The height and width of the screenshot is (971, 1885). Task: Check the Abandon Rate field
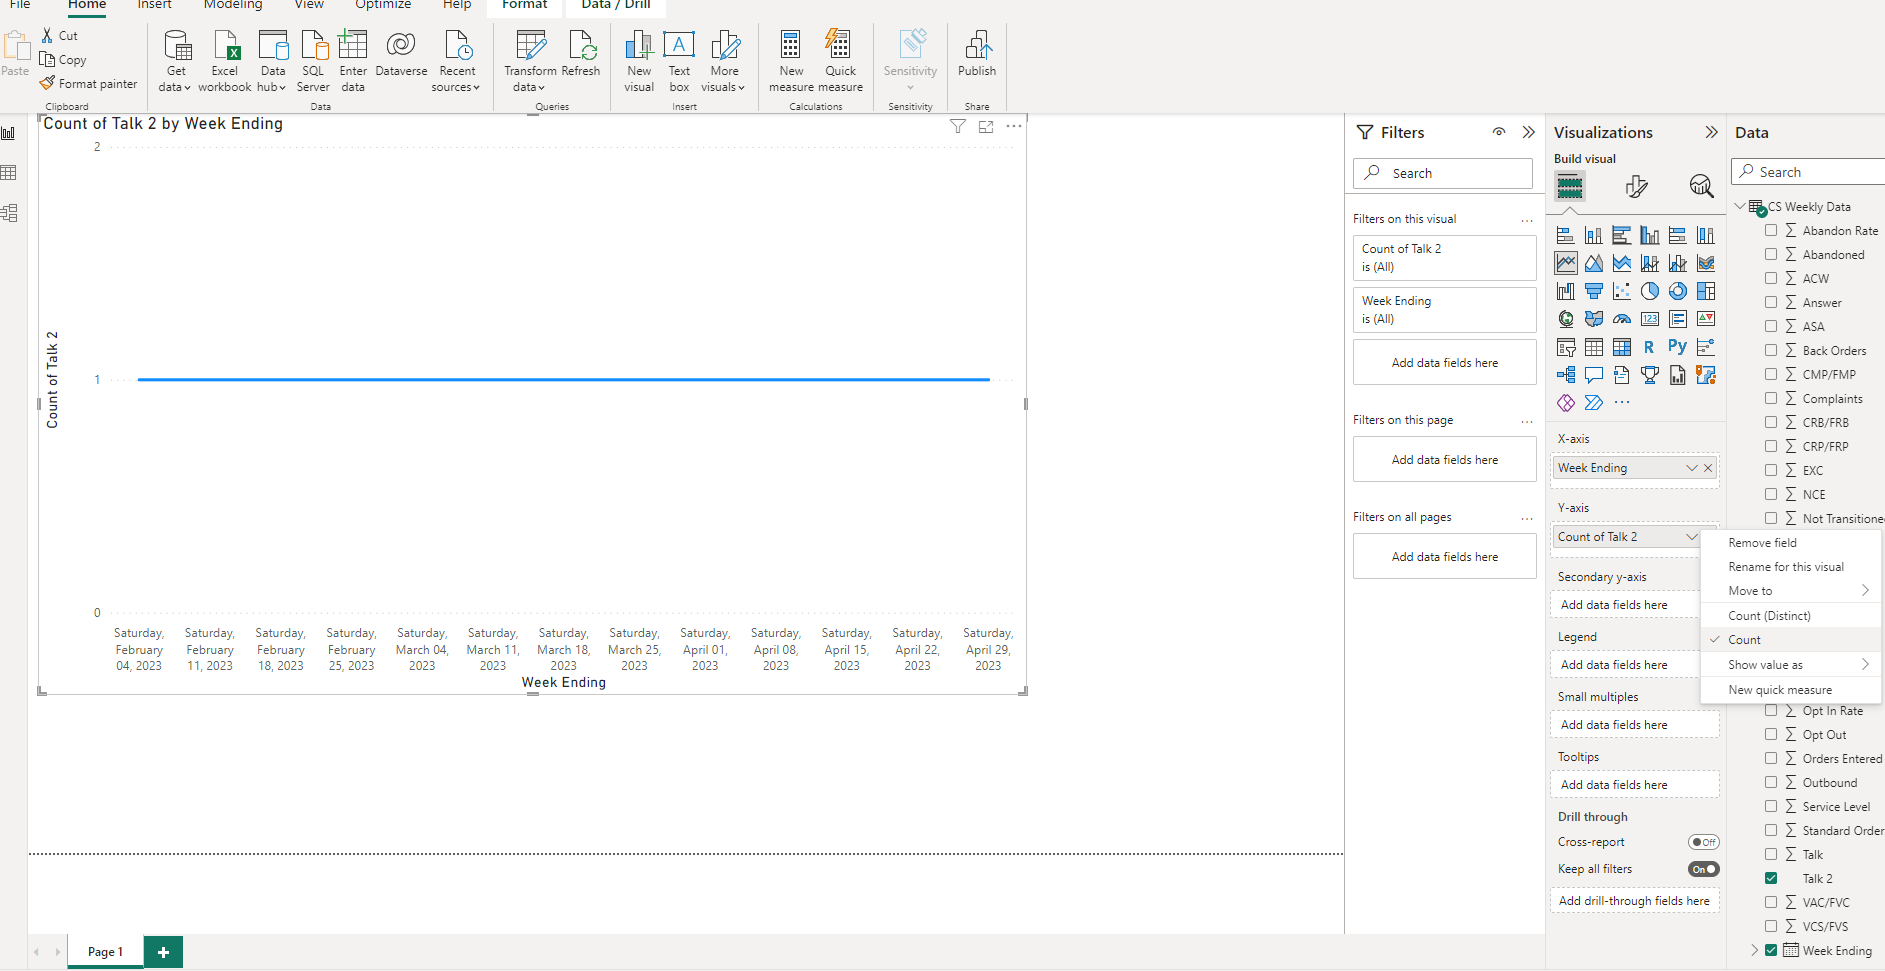coord(1771,230)
